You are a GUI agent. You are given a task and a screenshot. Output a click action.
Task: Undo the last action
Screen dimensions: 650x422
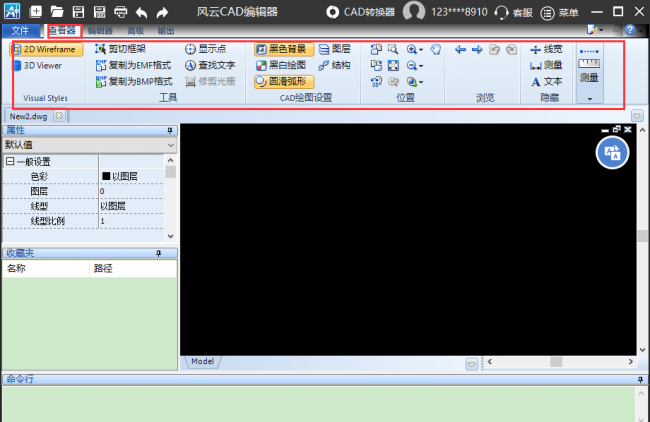[141, 12]
